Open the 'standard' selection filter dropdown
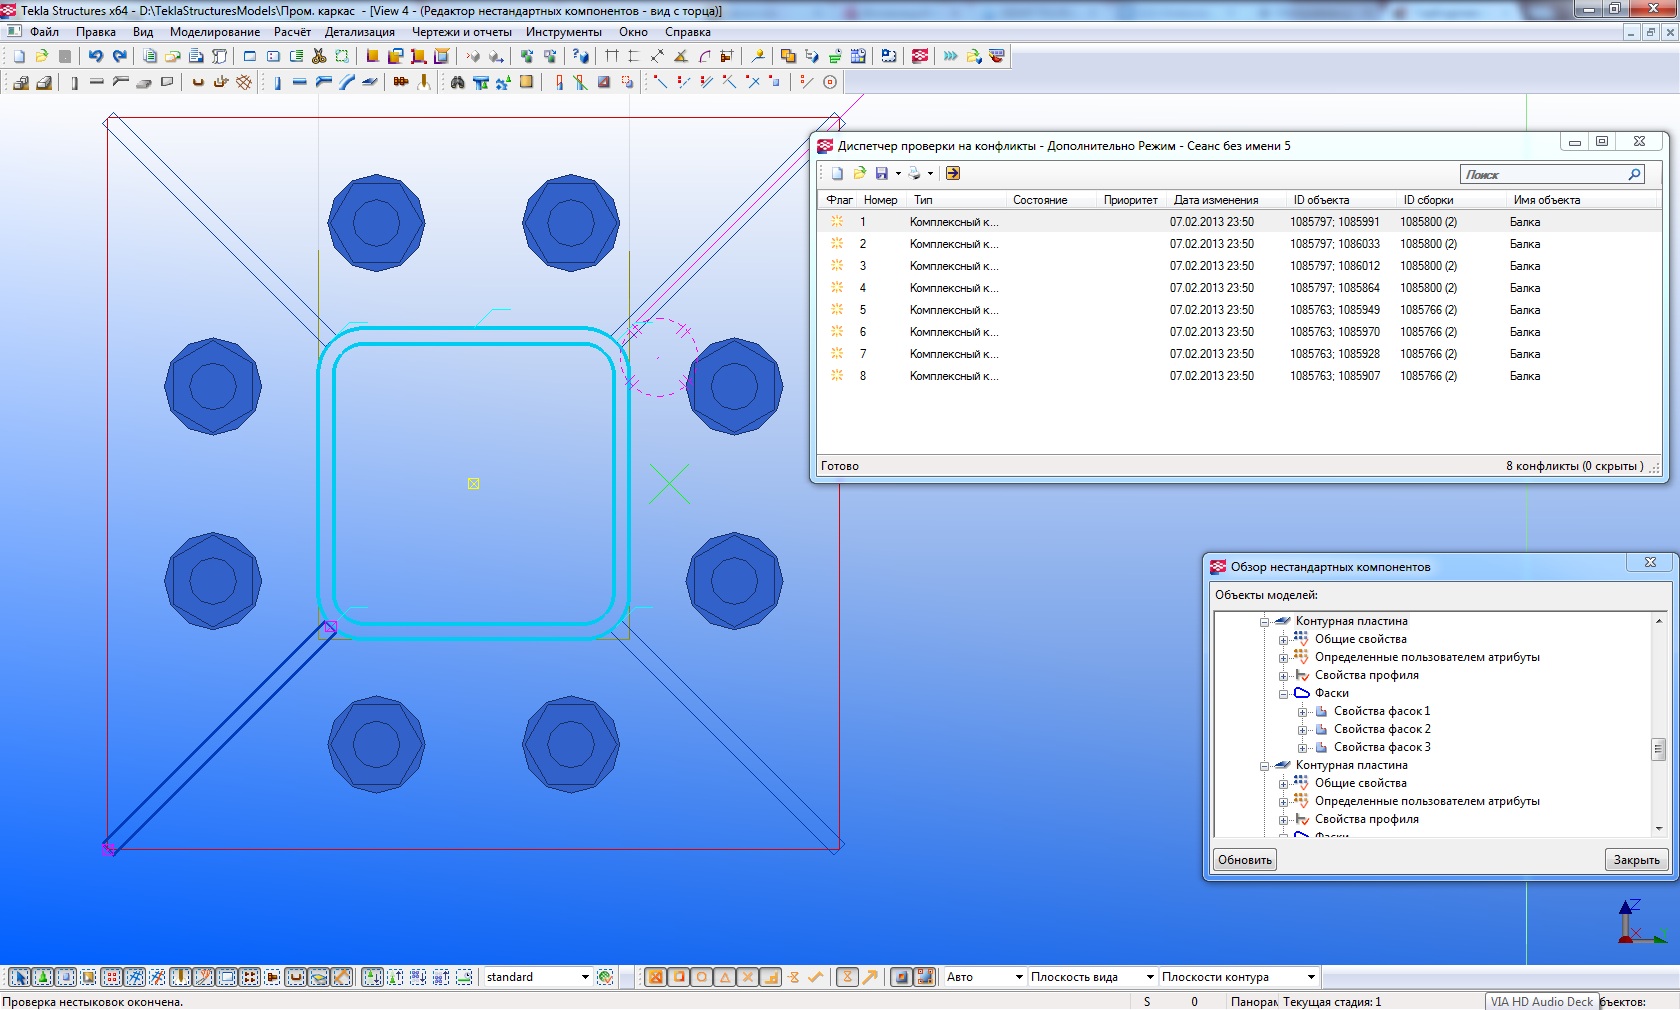Screen dimensions: 1680x1010 point(585,977)
